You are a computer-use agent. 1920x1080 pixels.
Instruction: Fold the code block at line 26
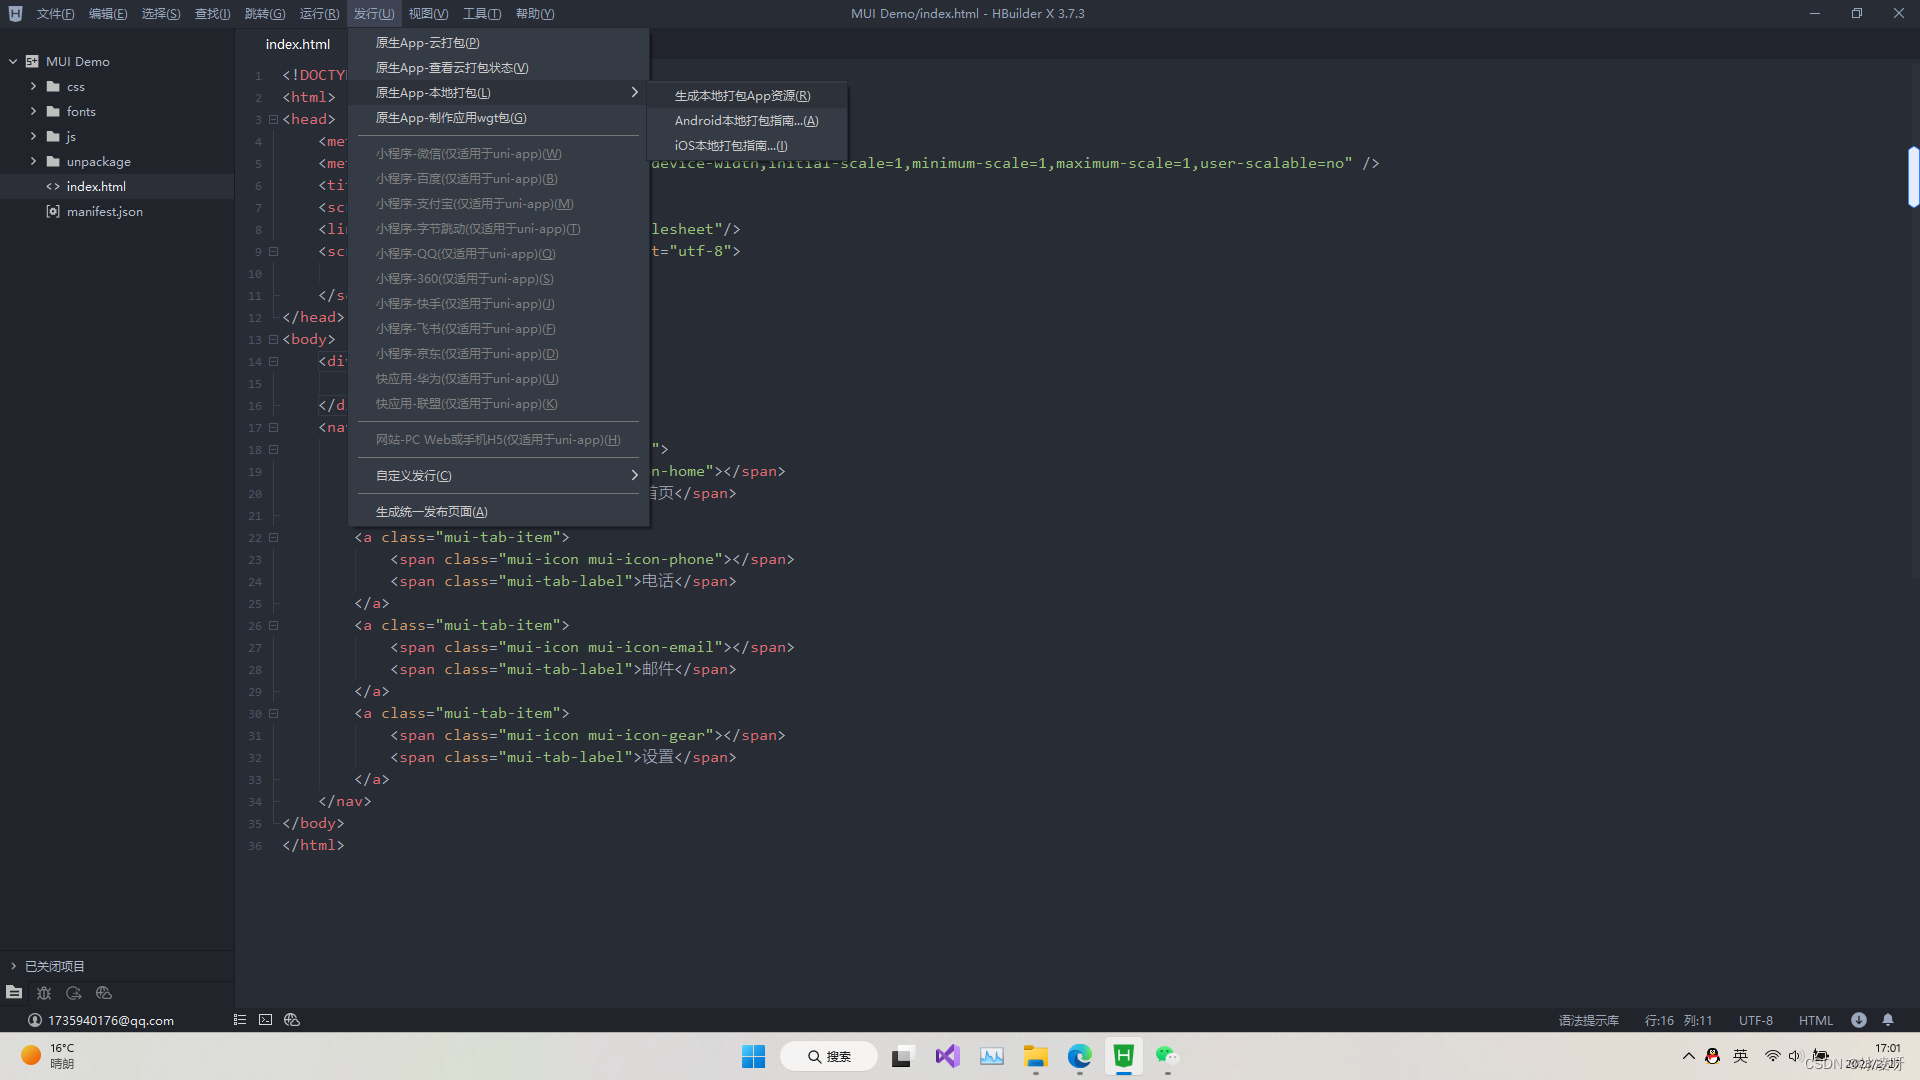click(x=273, y=625)
